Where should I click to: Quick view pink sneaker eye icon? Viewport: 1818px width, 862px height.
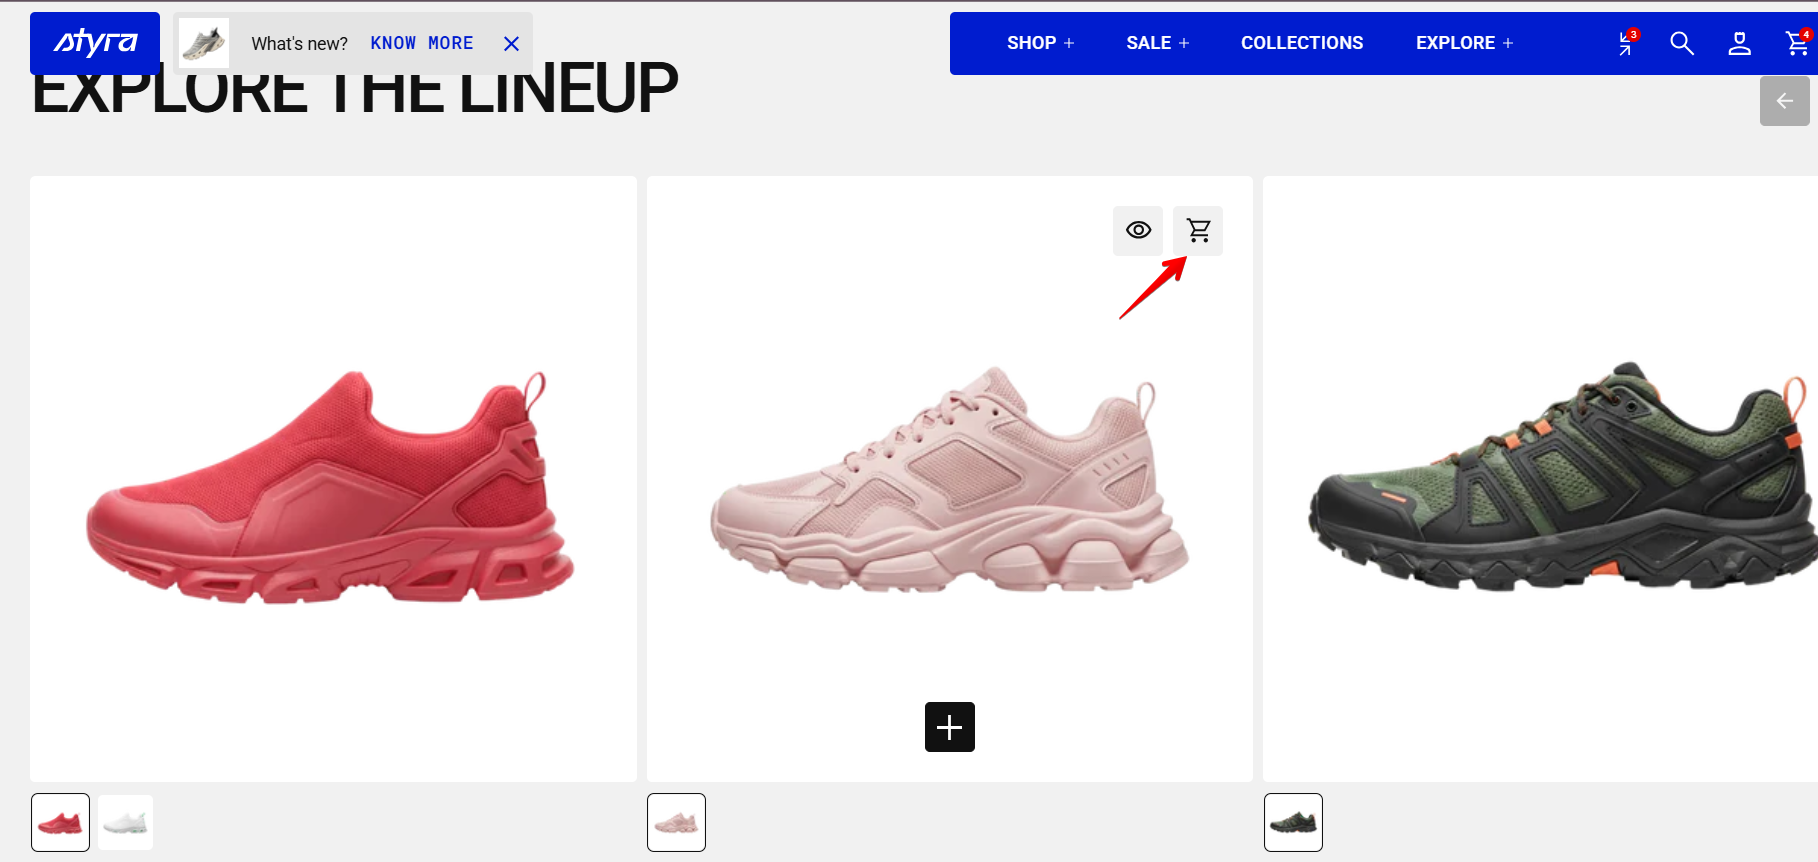[1138, 231]
